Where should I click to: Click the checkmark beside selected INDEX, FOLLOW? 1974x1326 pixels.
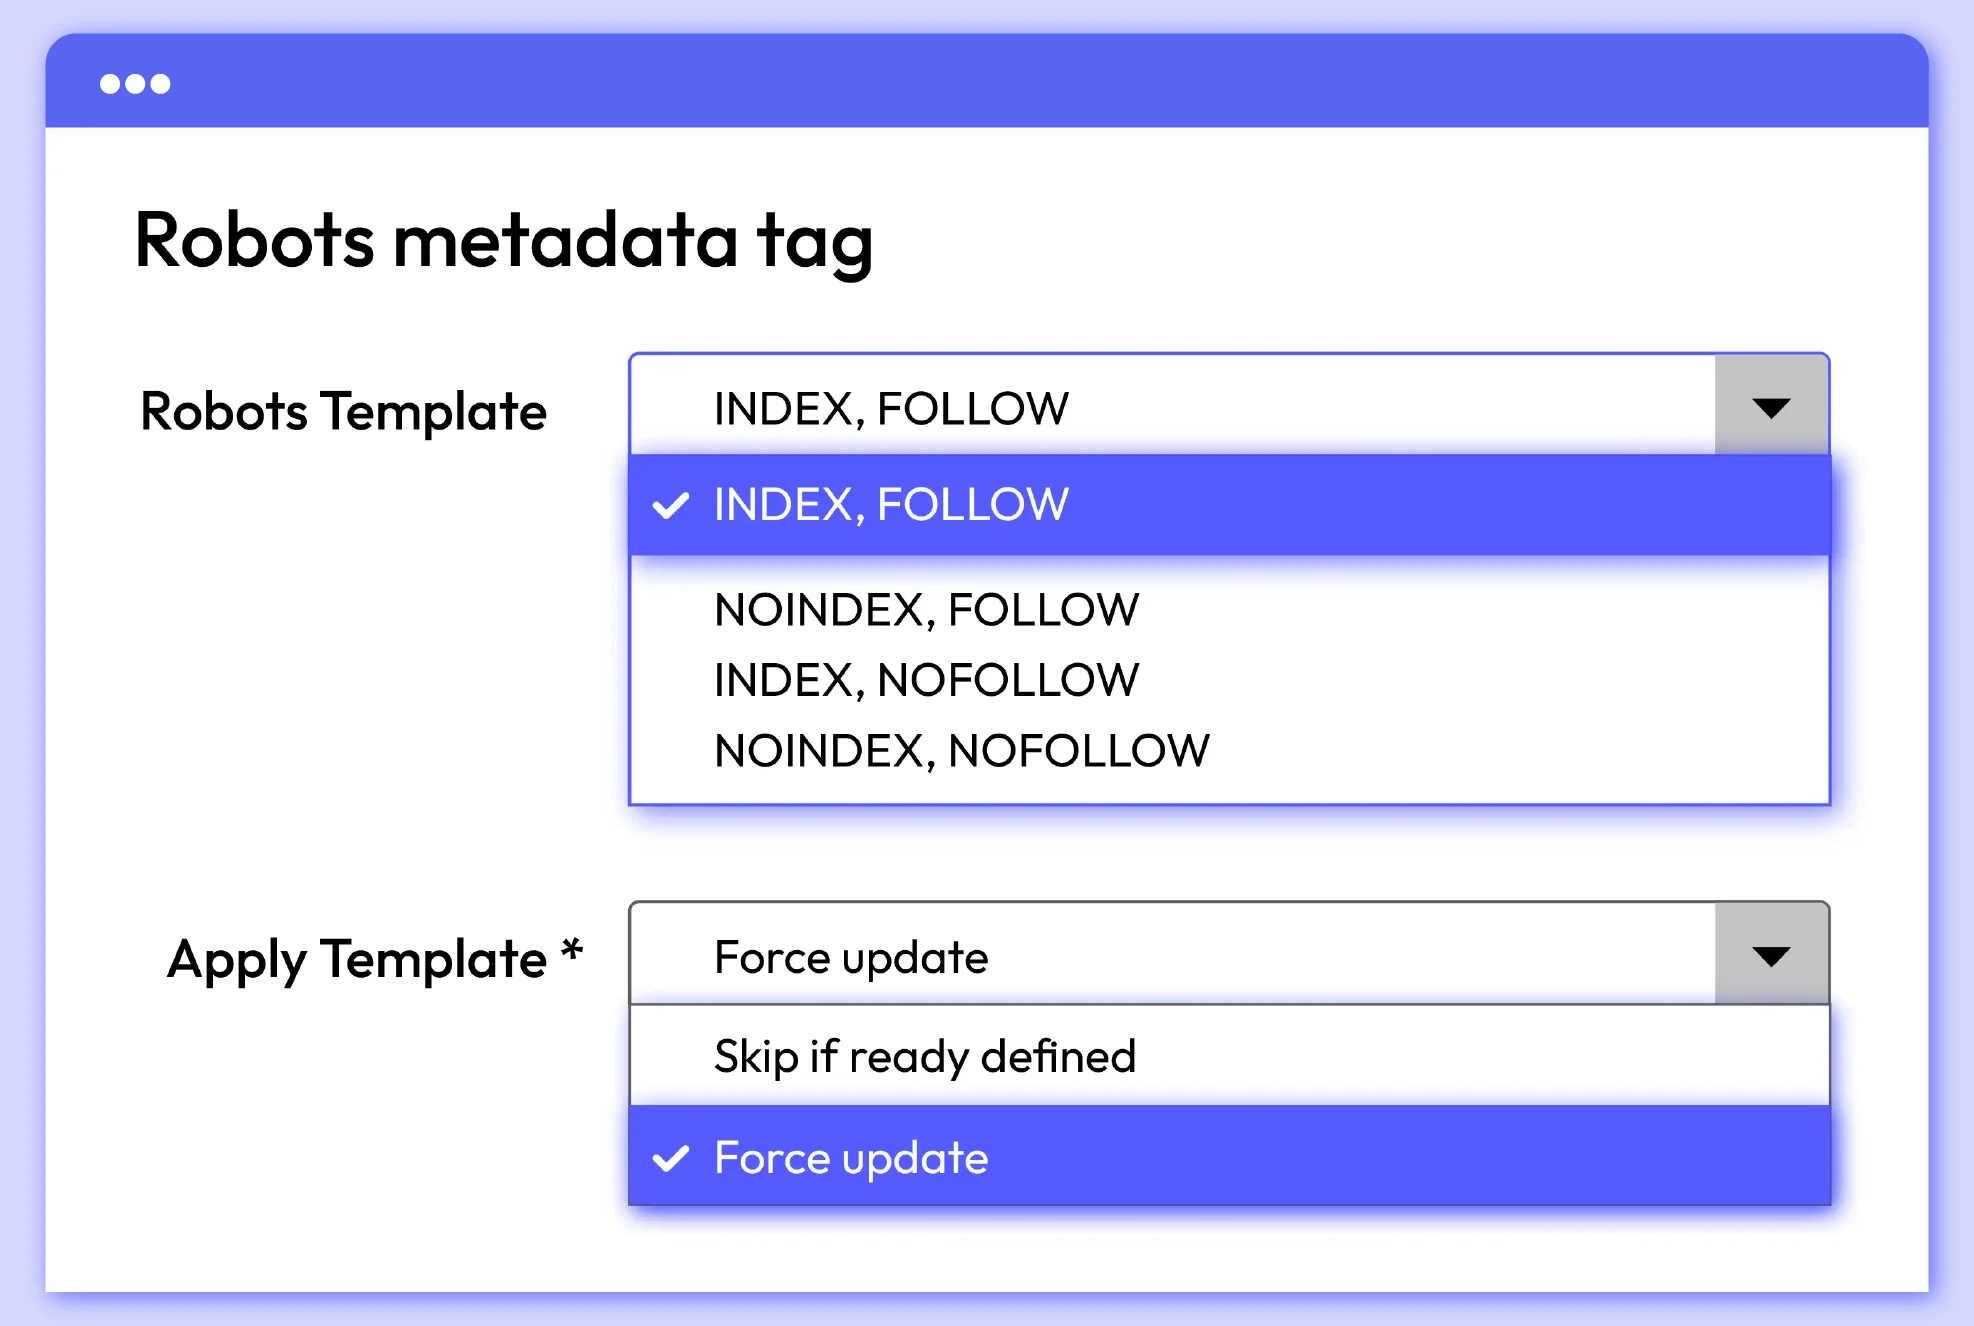coord(670,505)
